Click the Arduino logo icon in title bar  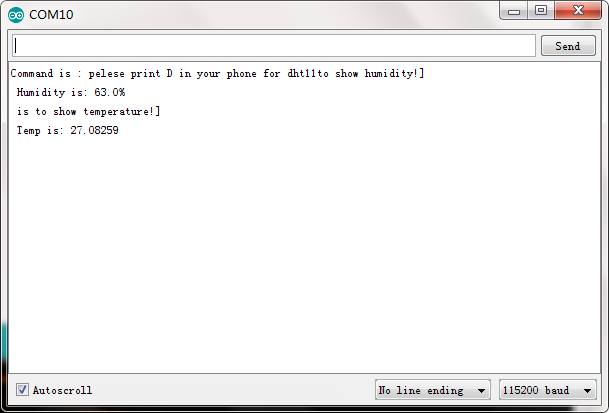tap(16, 15)
